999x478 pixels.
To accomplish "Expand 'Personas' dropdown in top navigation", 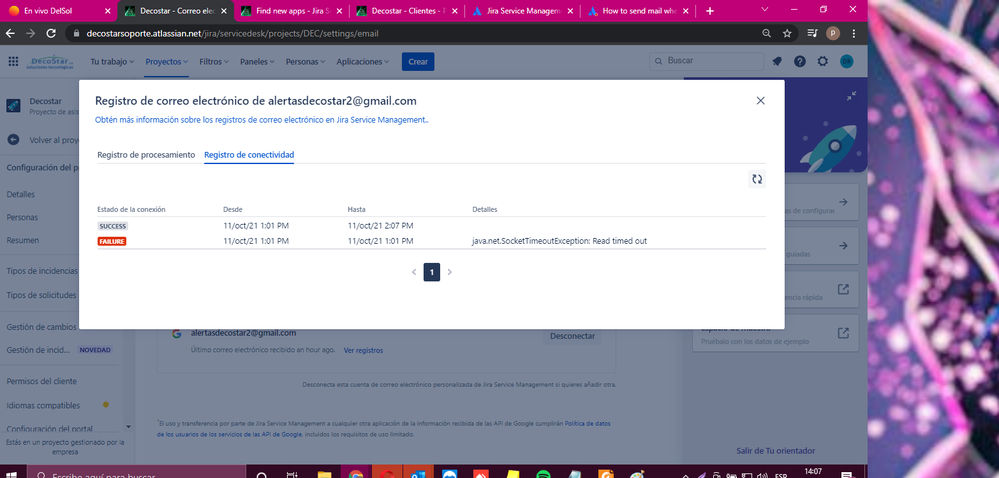I will click(305, 62).
